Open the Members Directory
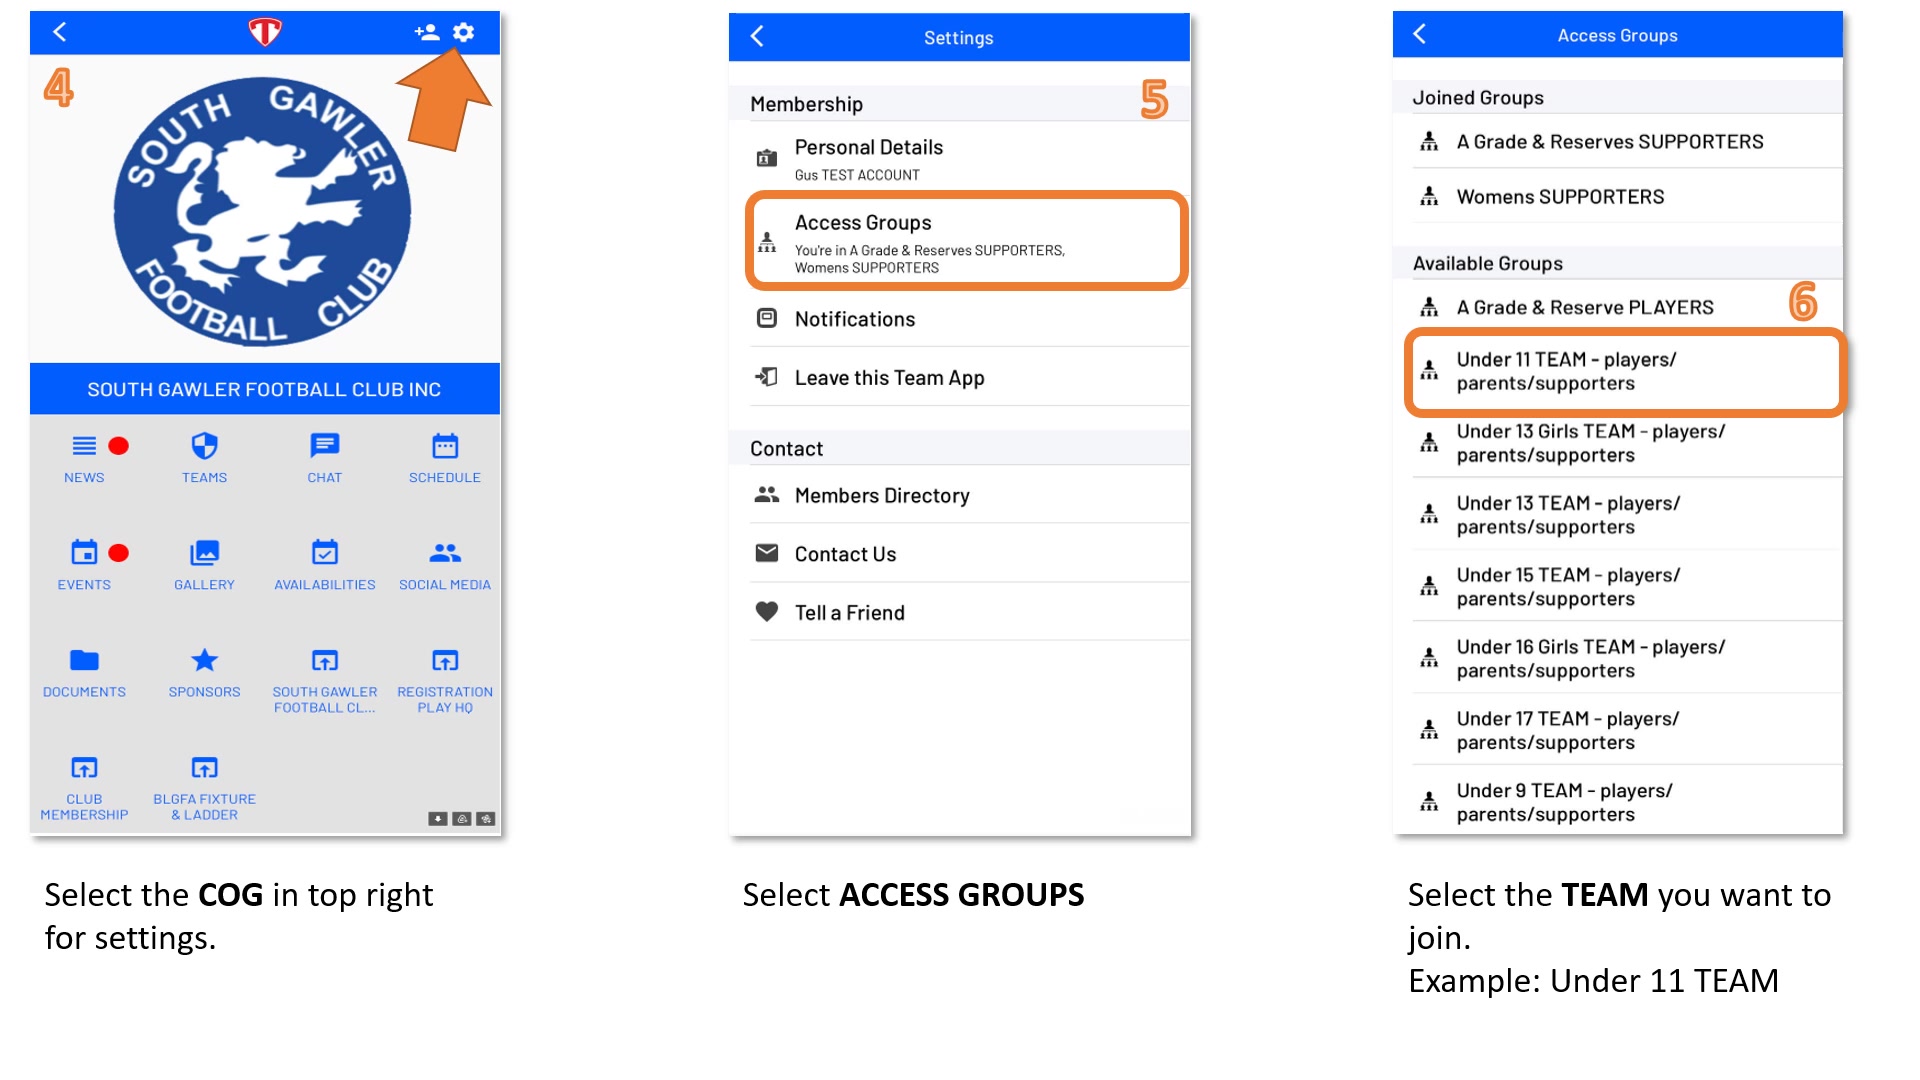This screenshot has width=1920, height=1080. 968,495
